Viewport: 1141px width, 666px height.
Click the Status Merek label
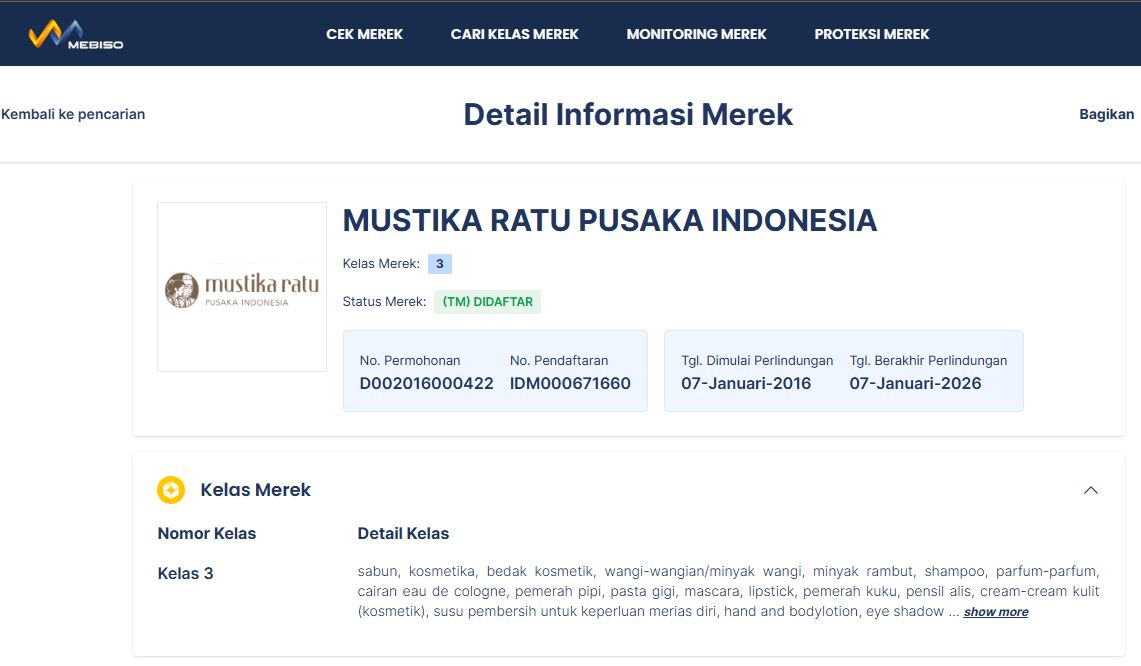coord(384,301)
